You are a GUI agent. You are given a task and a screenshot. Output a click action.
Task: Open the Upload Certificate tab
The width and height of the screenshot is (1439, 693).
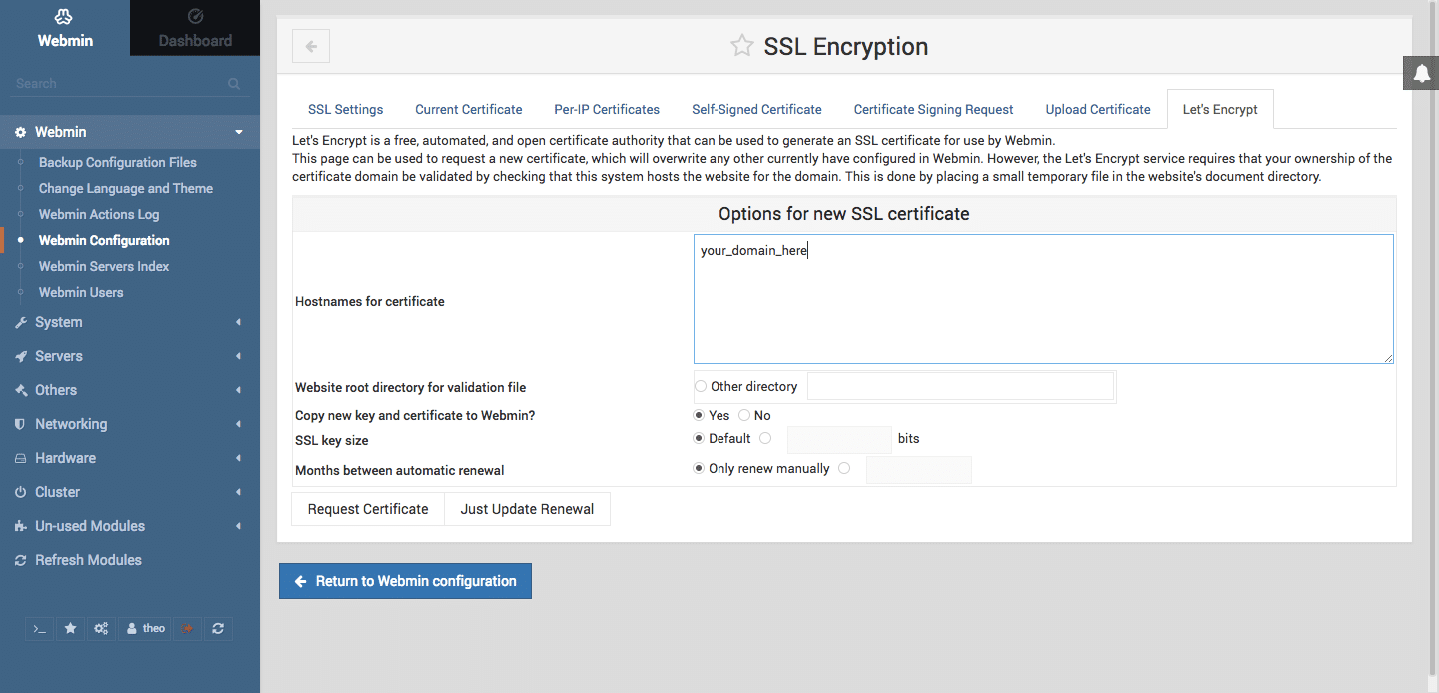point(1098,109)
